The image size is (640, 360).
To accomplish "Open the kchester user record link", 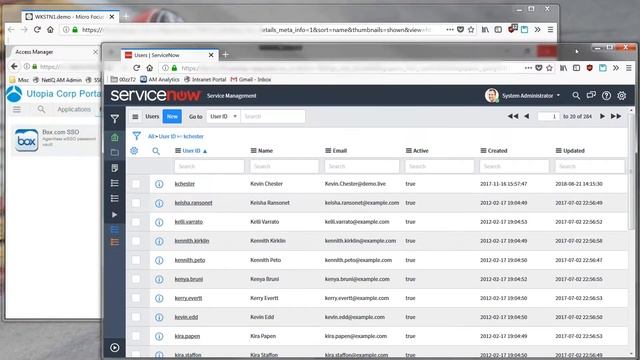I will click(x=184, y=184).
